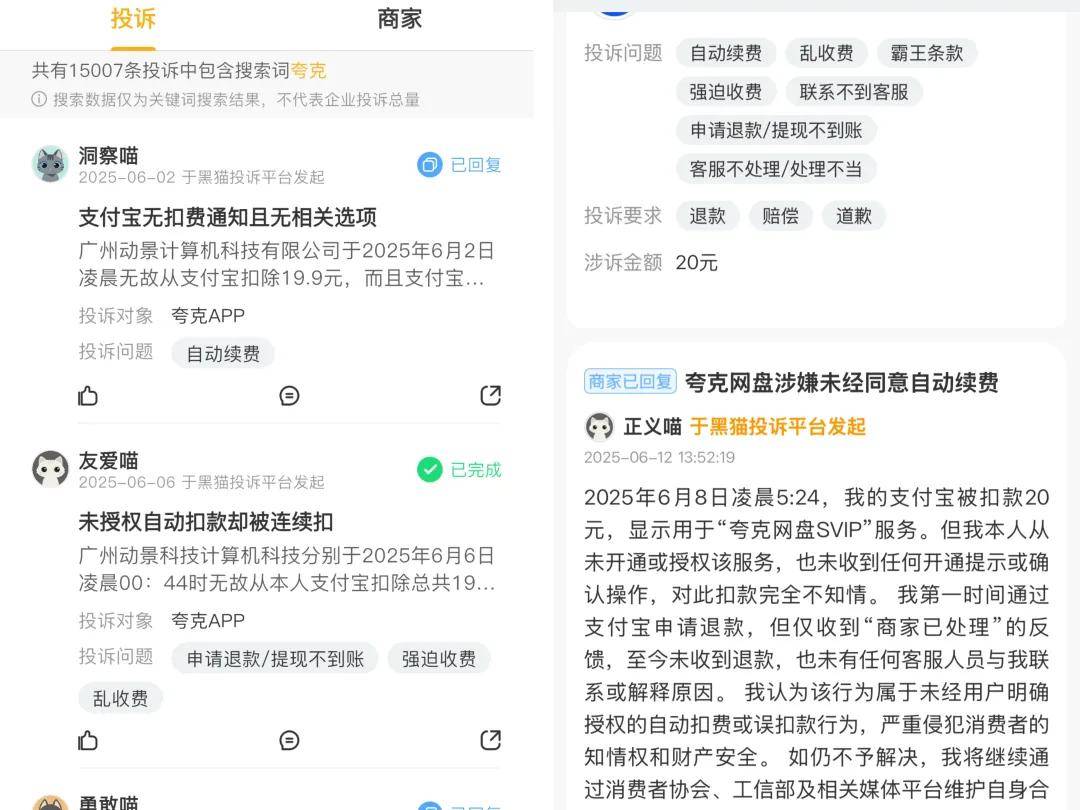Click the 自动续费 tag under 洞察喵 complaint
Viewport: 1080px width, 810px height.
click(x=223, y=353)
